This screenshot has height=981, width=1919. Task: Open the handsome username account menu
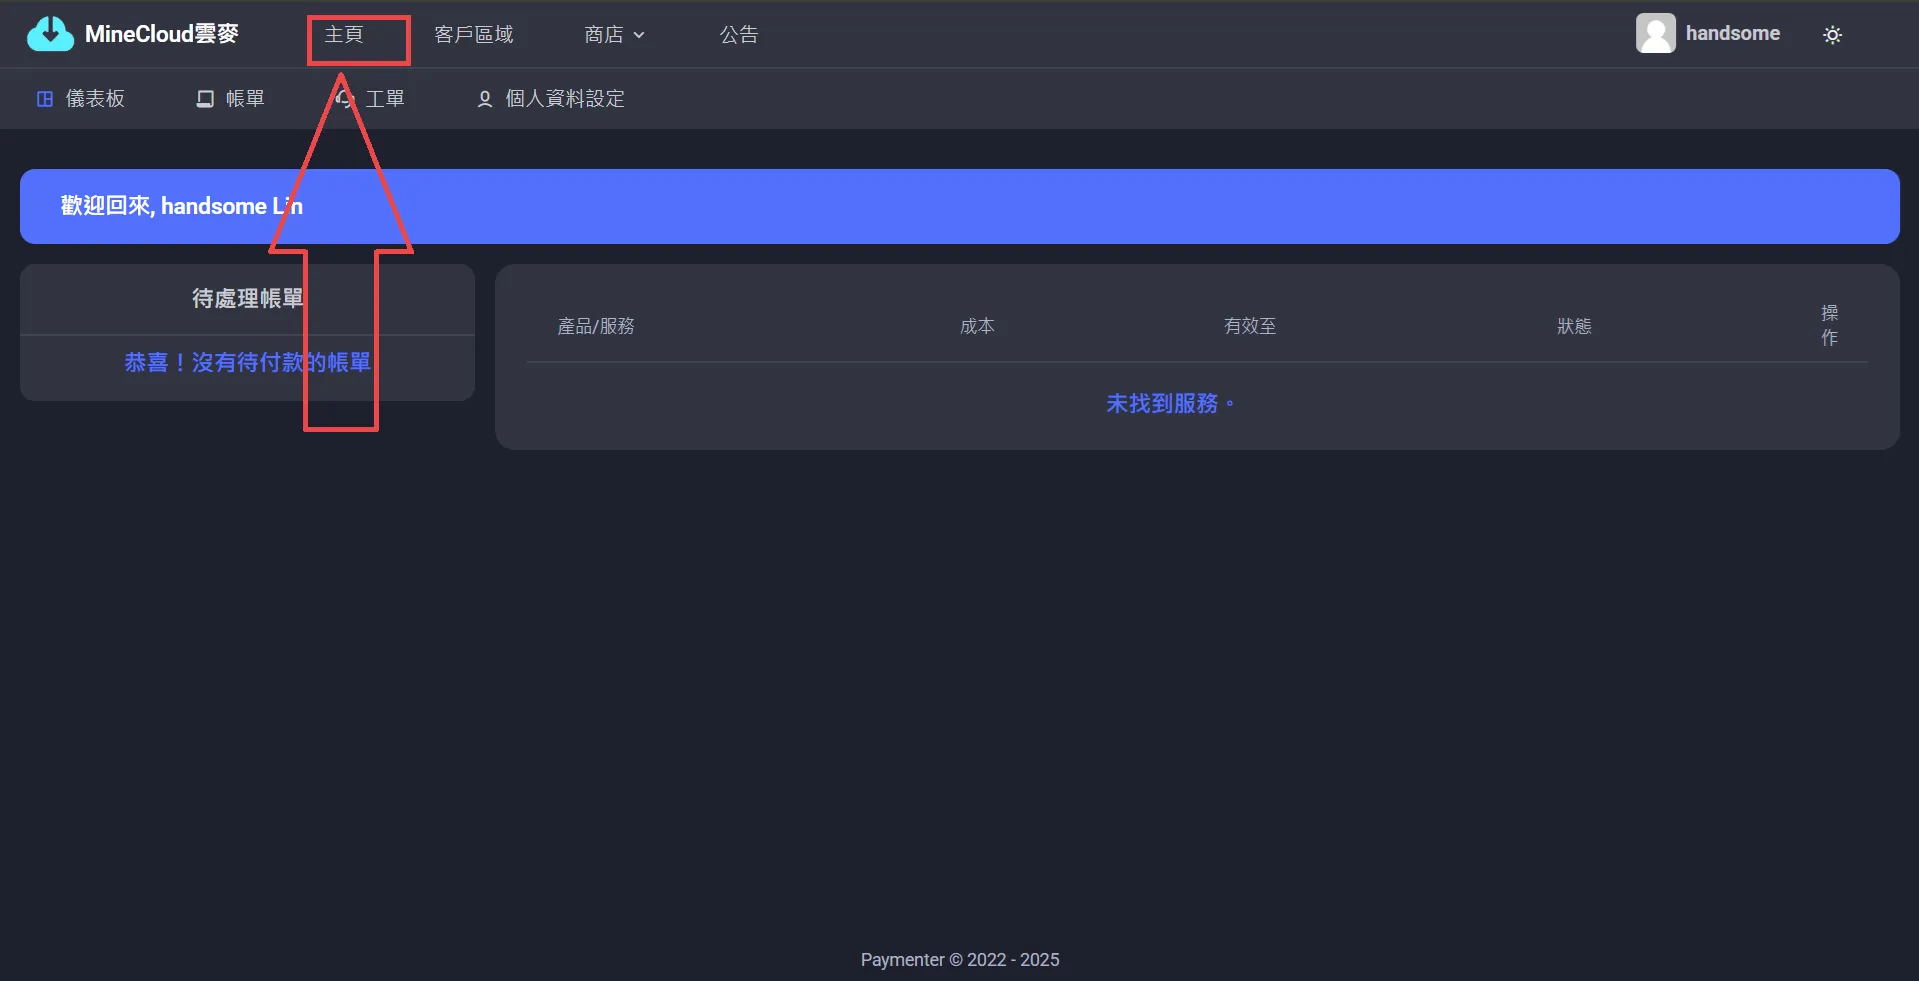pos(1732,34)
